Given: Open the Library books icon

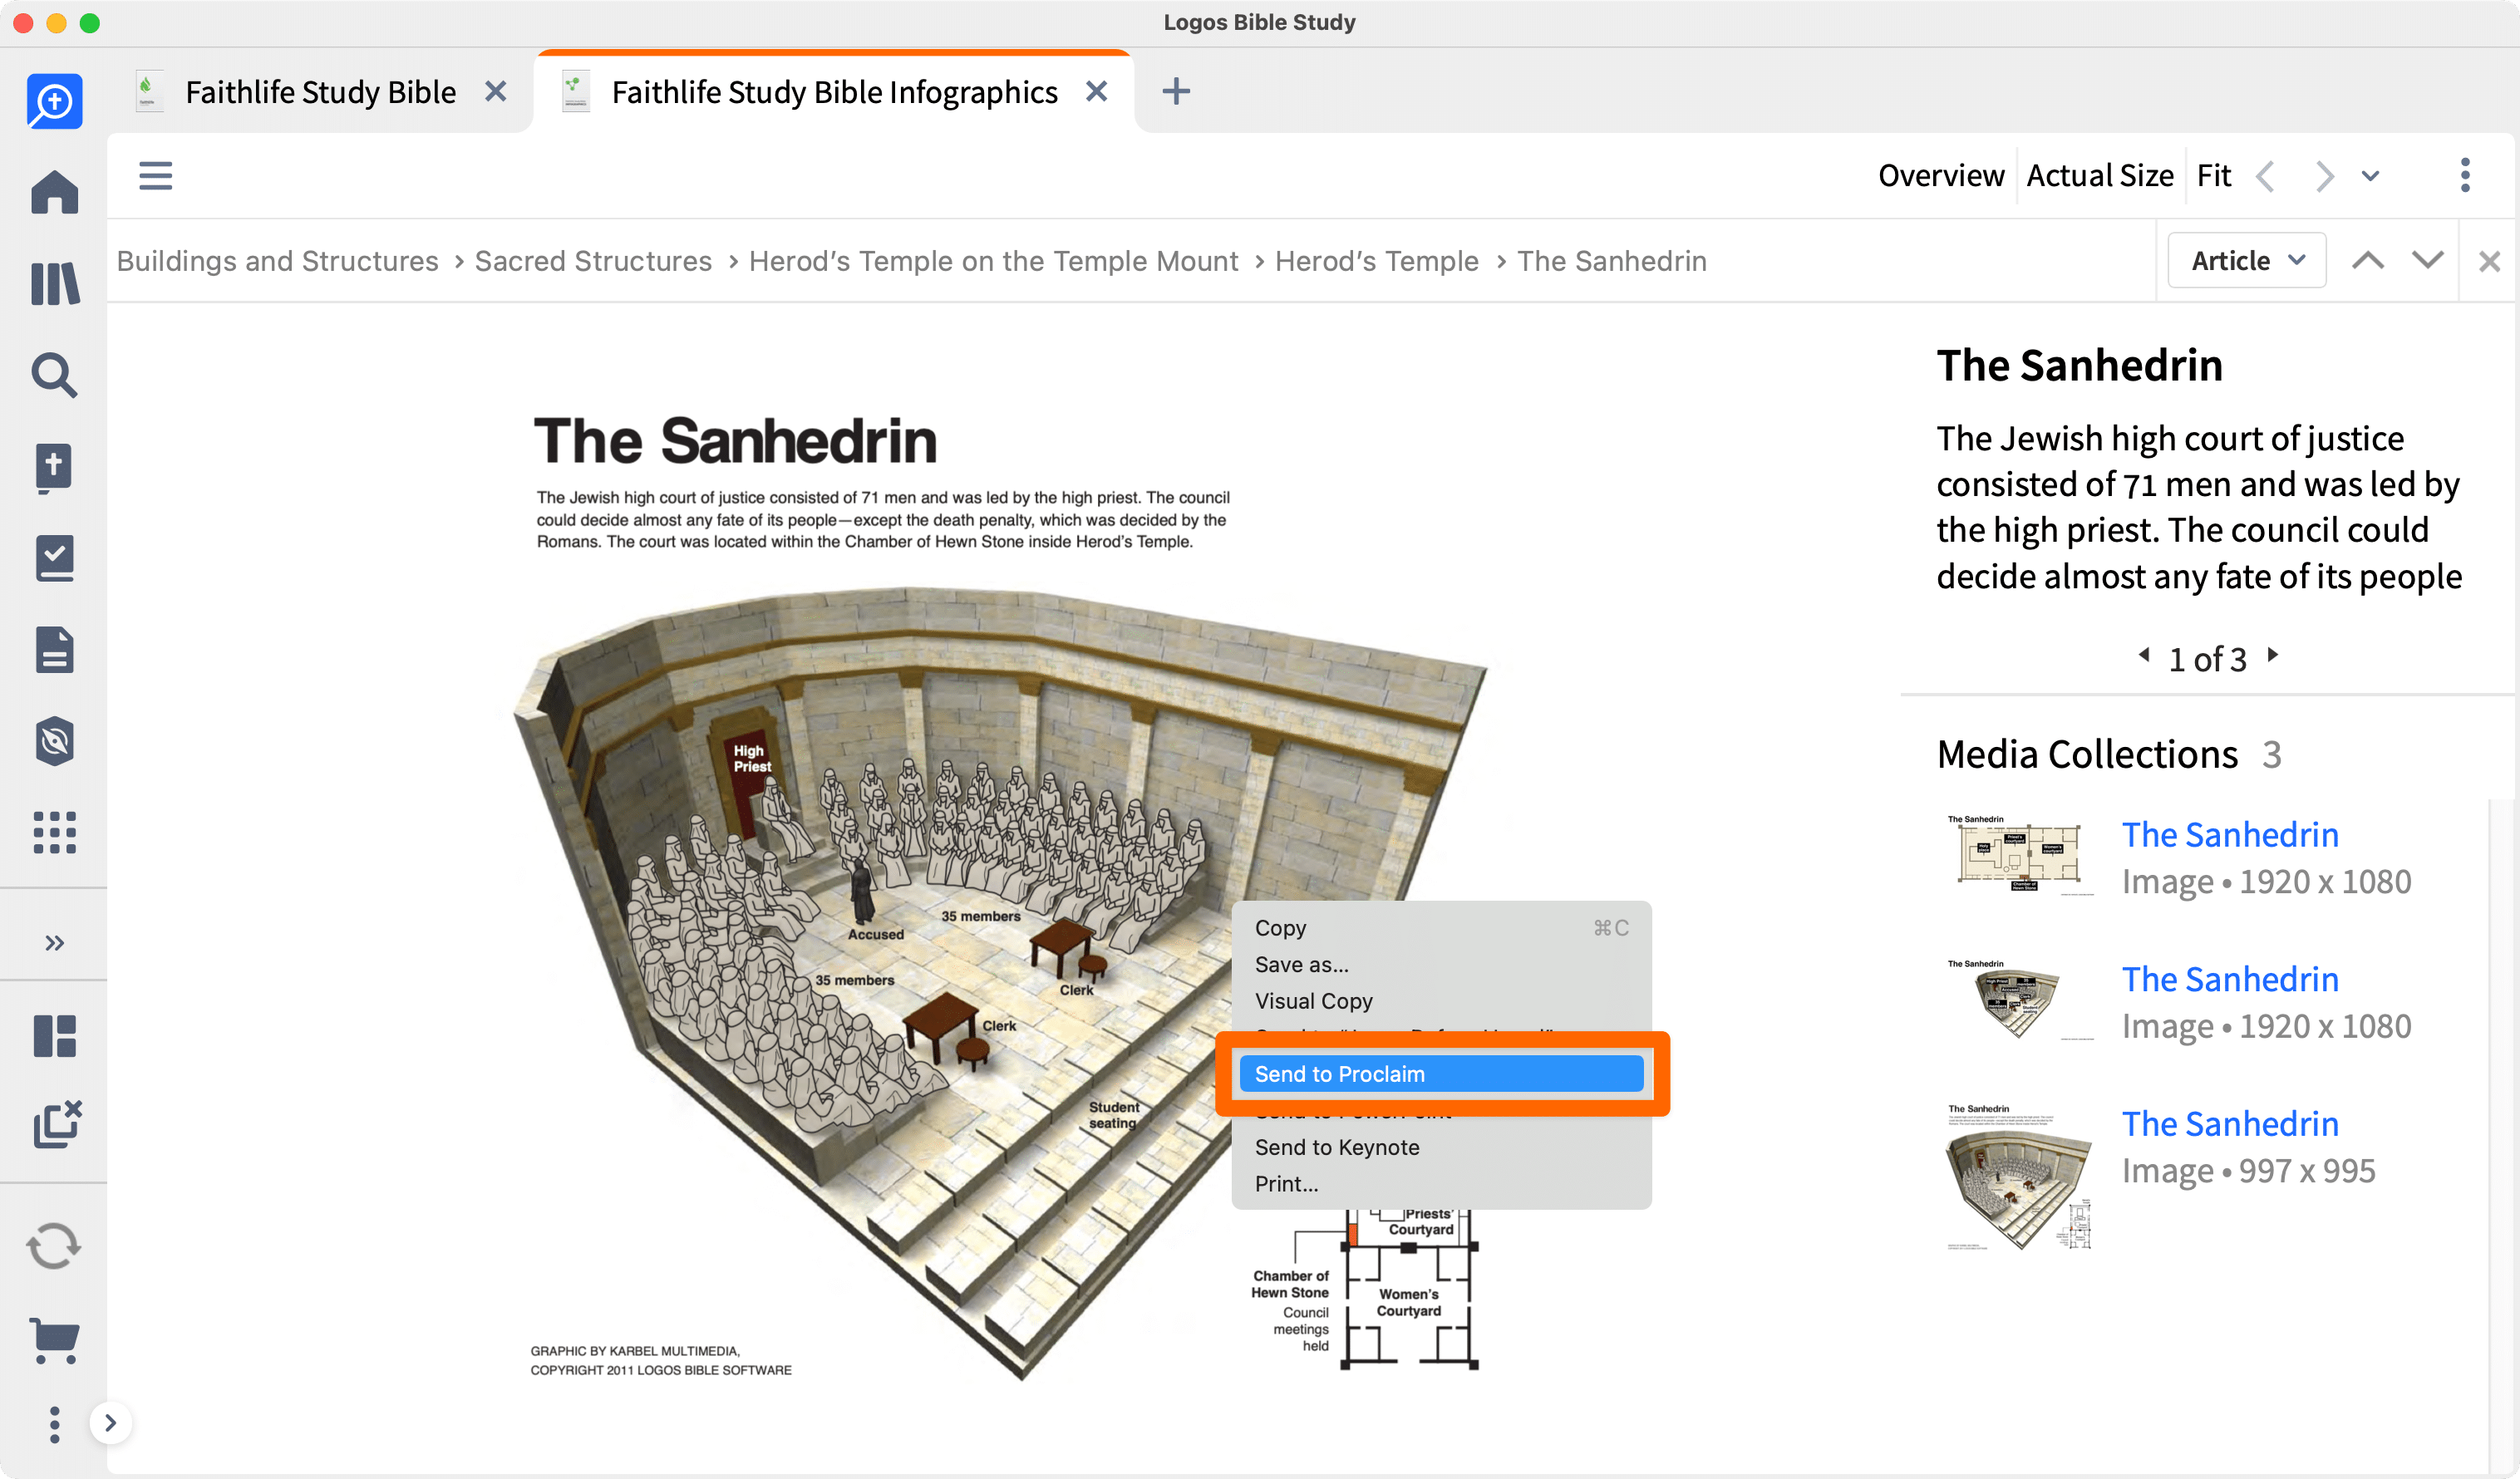Looking at the screenshot, I should (54, 284).
